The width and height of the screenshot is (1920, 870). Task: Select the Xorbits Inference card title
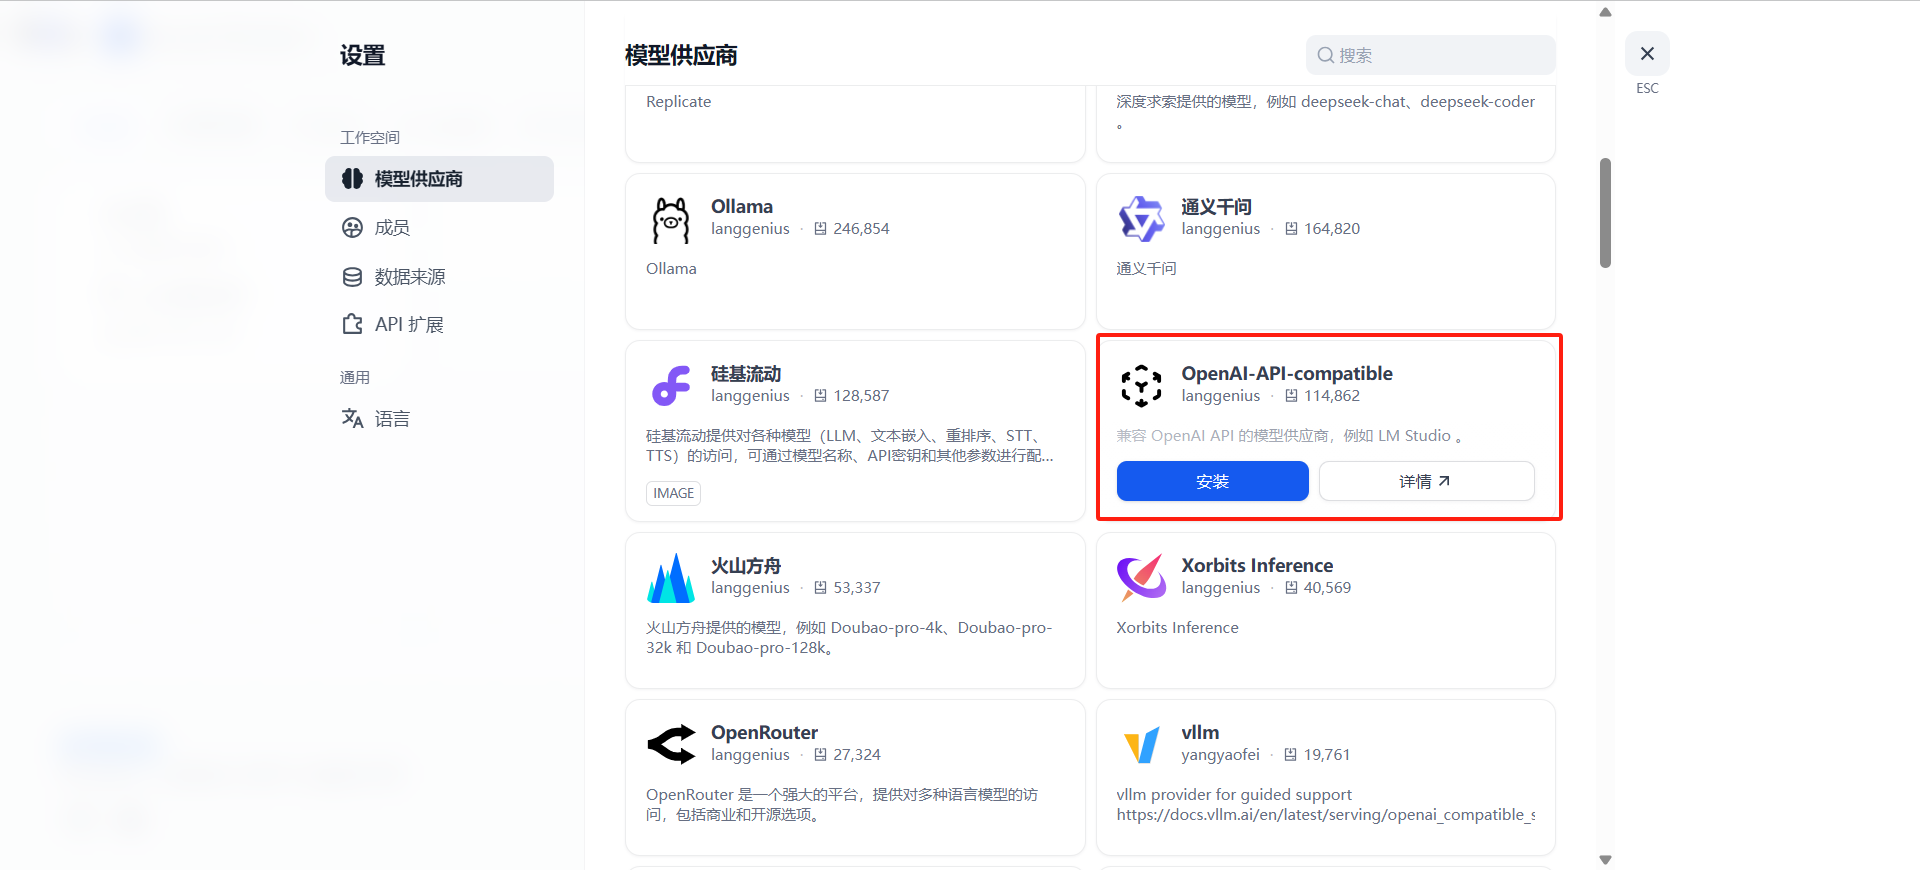pos(1257,566)
